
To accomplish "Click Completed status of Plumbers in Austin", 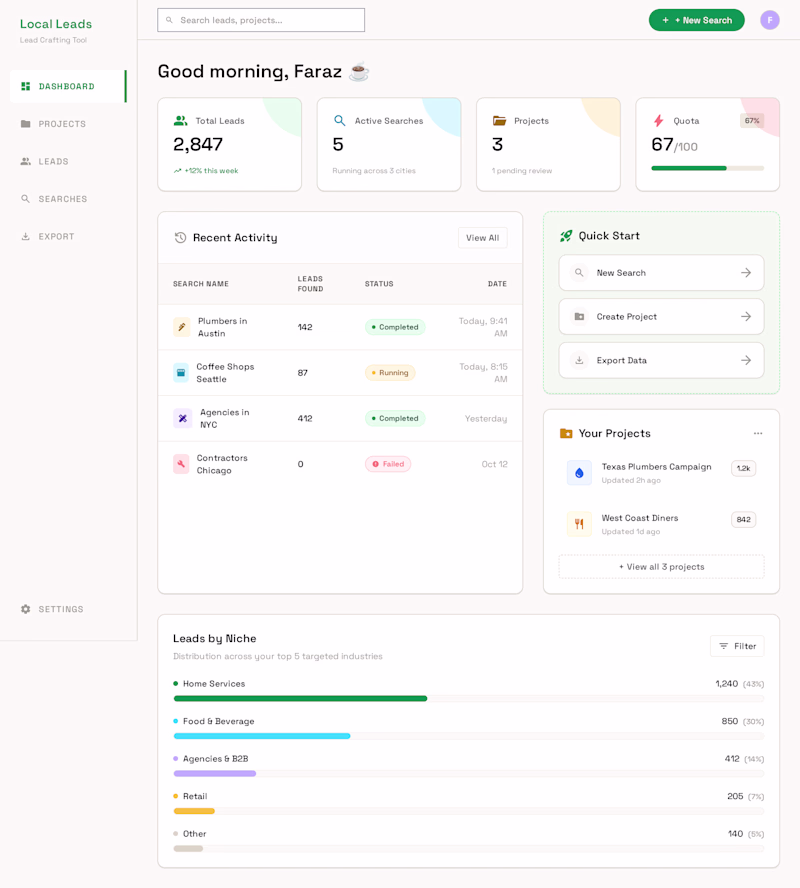I will click(x=395, y=327).
